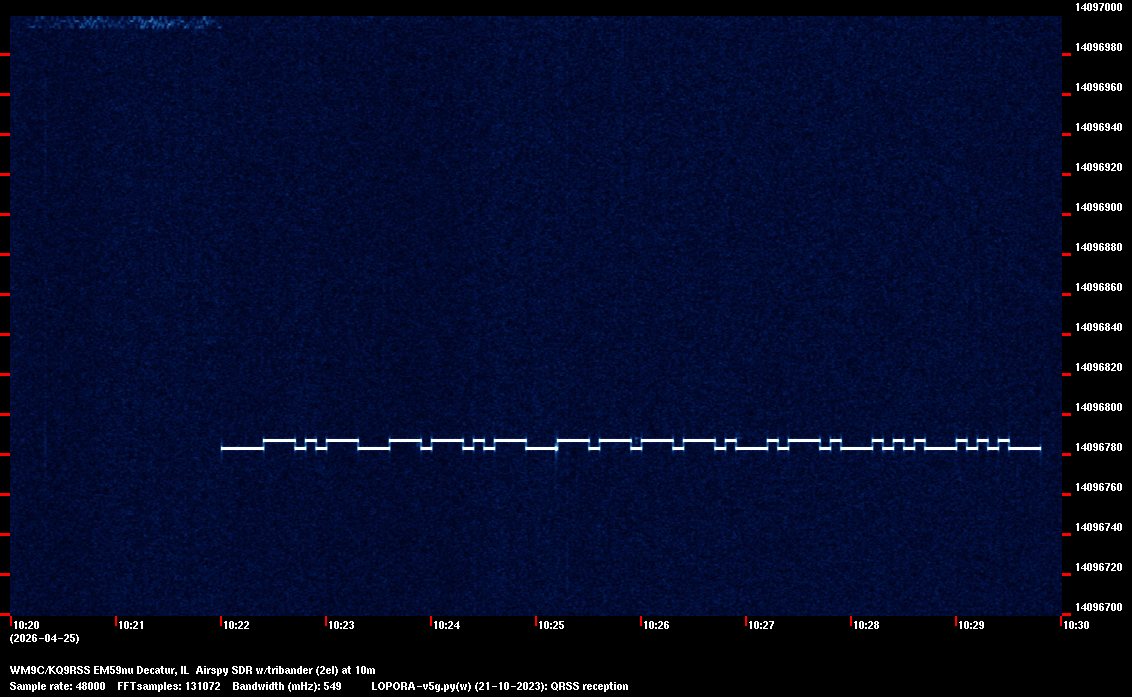
Task: Click the 10:25 time axis label
Action: [551, 625]
